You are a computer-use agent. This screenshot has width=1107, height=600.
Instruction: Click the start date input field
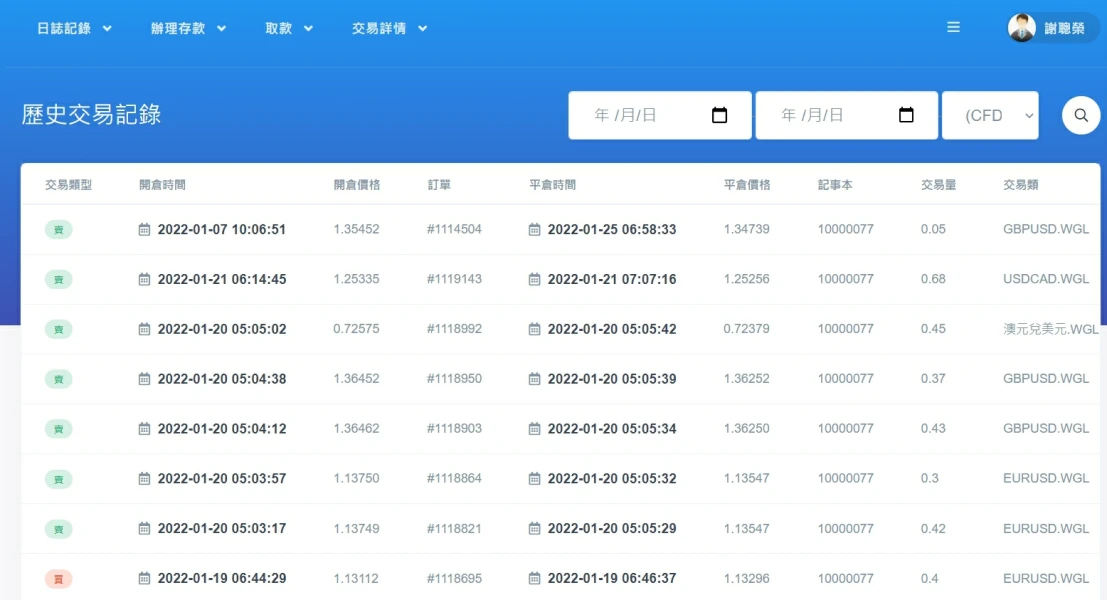pyautogui.click(x=640, y=115)
